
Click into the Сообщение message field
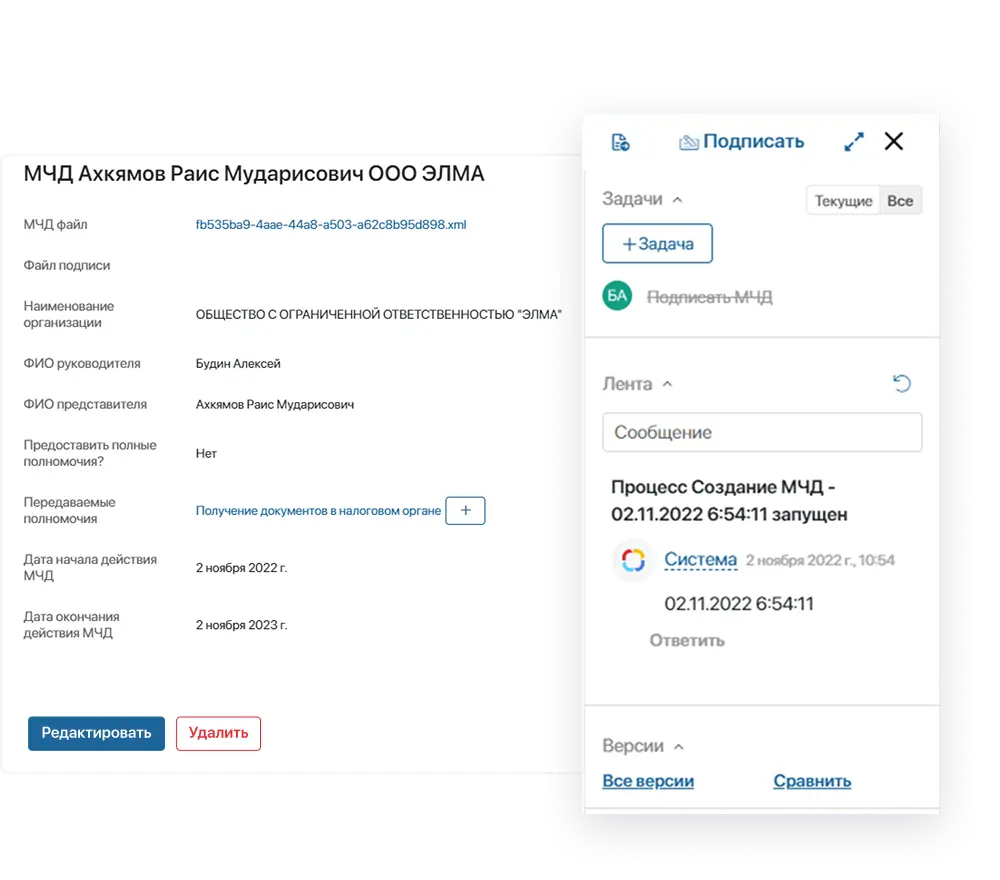pos(762,432)
